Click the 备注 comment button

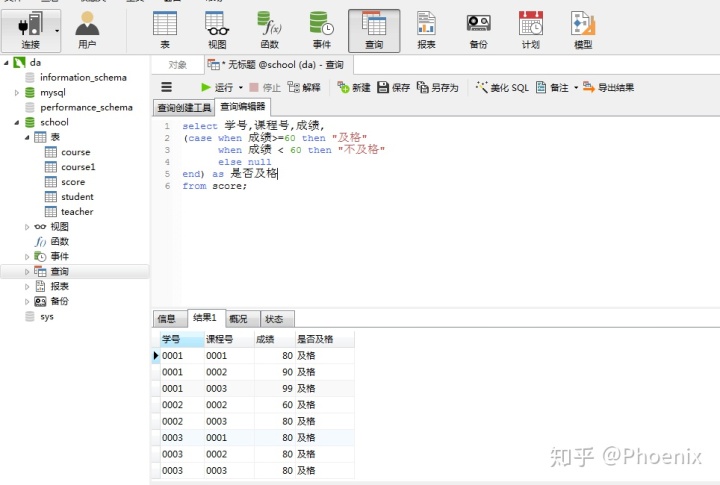point(552,87)
